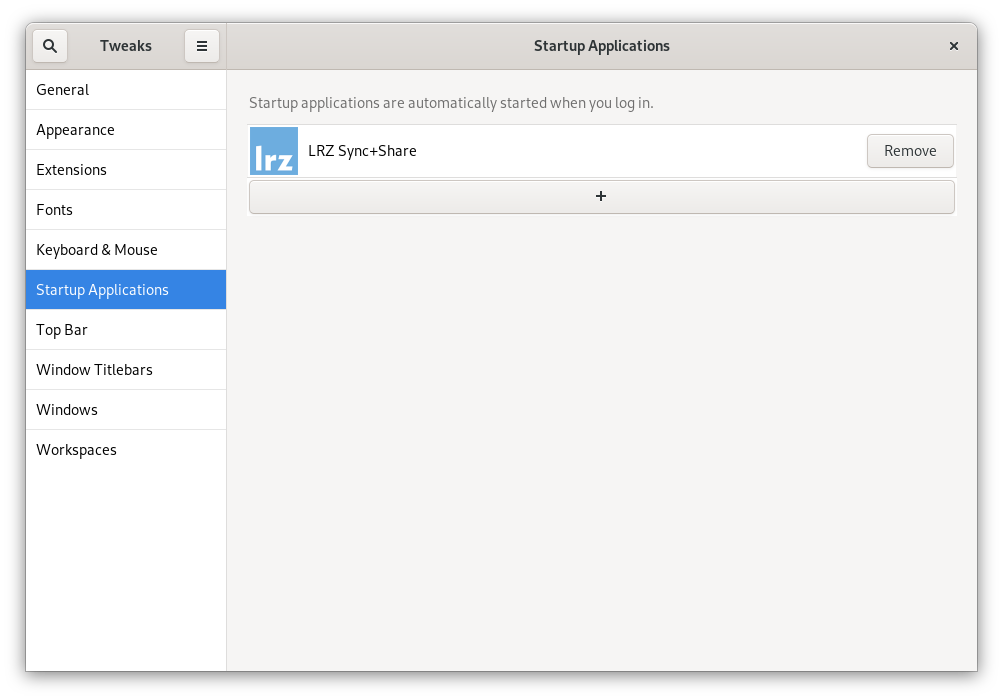Open the search in Tweaks

pyautogui.click(x=50, y=46)
